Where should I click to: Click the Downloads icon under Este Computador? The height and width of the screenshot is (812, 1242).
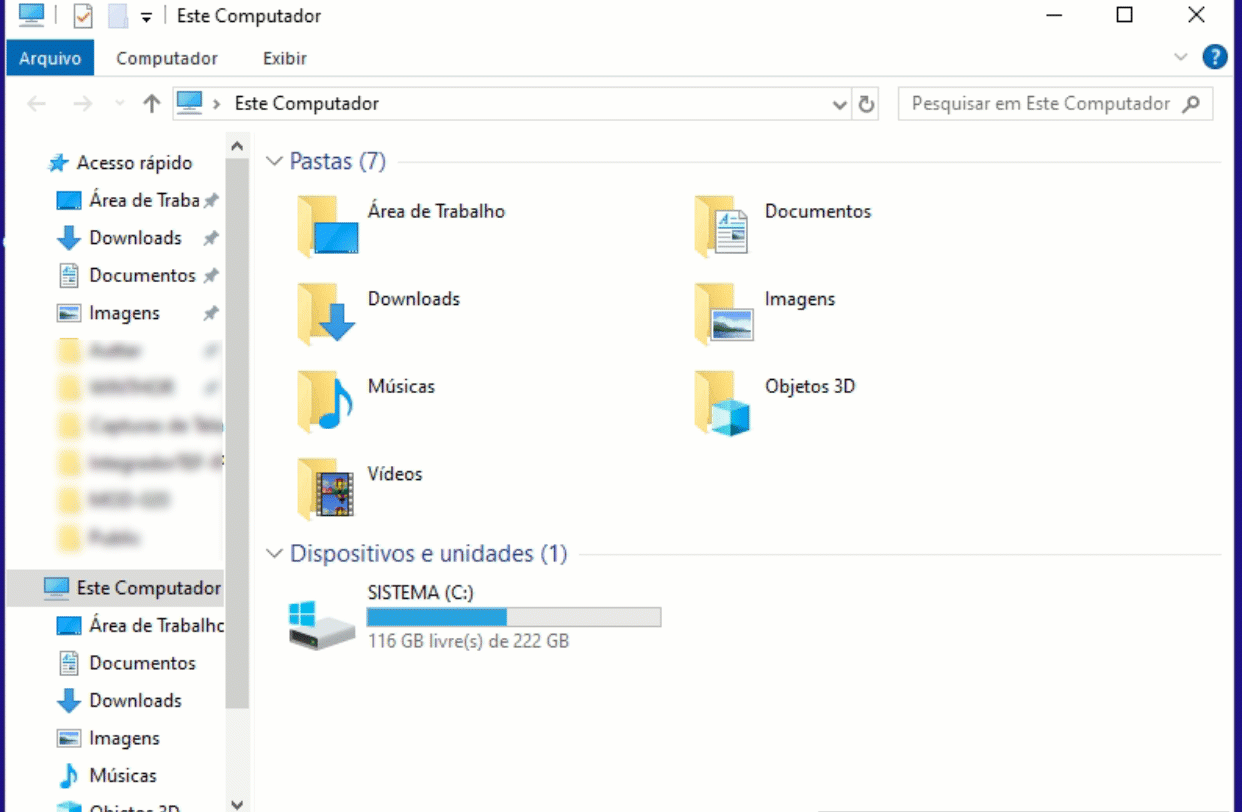(68, 700)
